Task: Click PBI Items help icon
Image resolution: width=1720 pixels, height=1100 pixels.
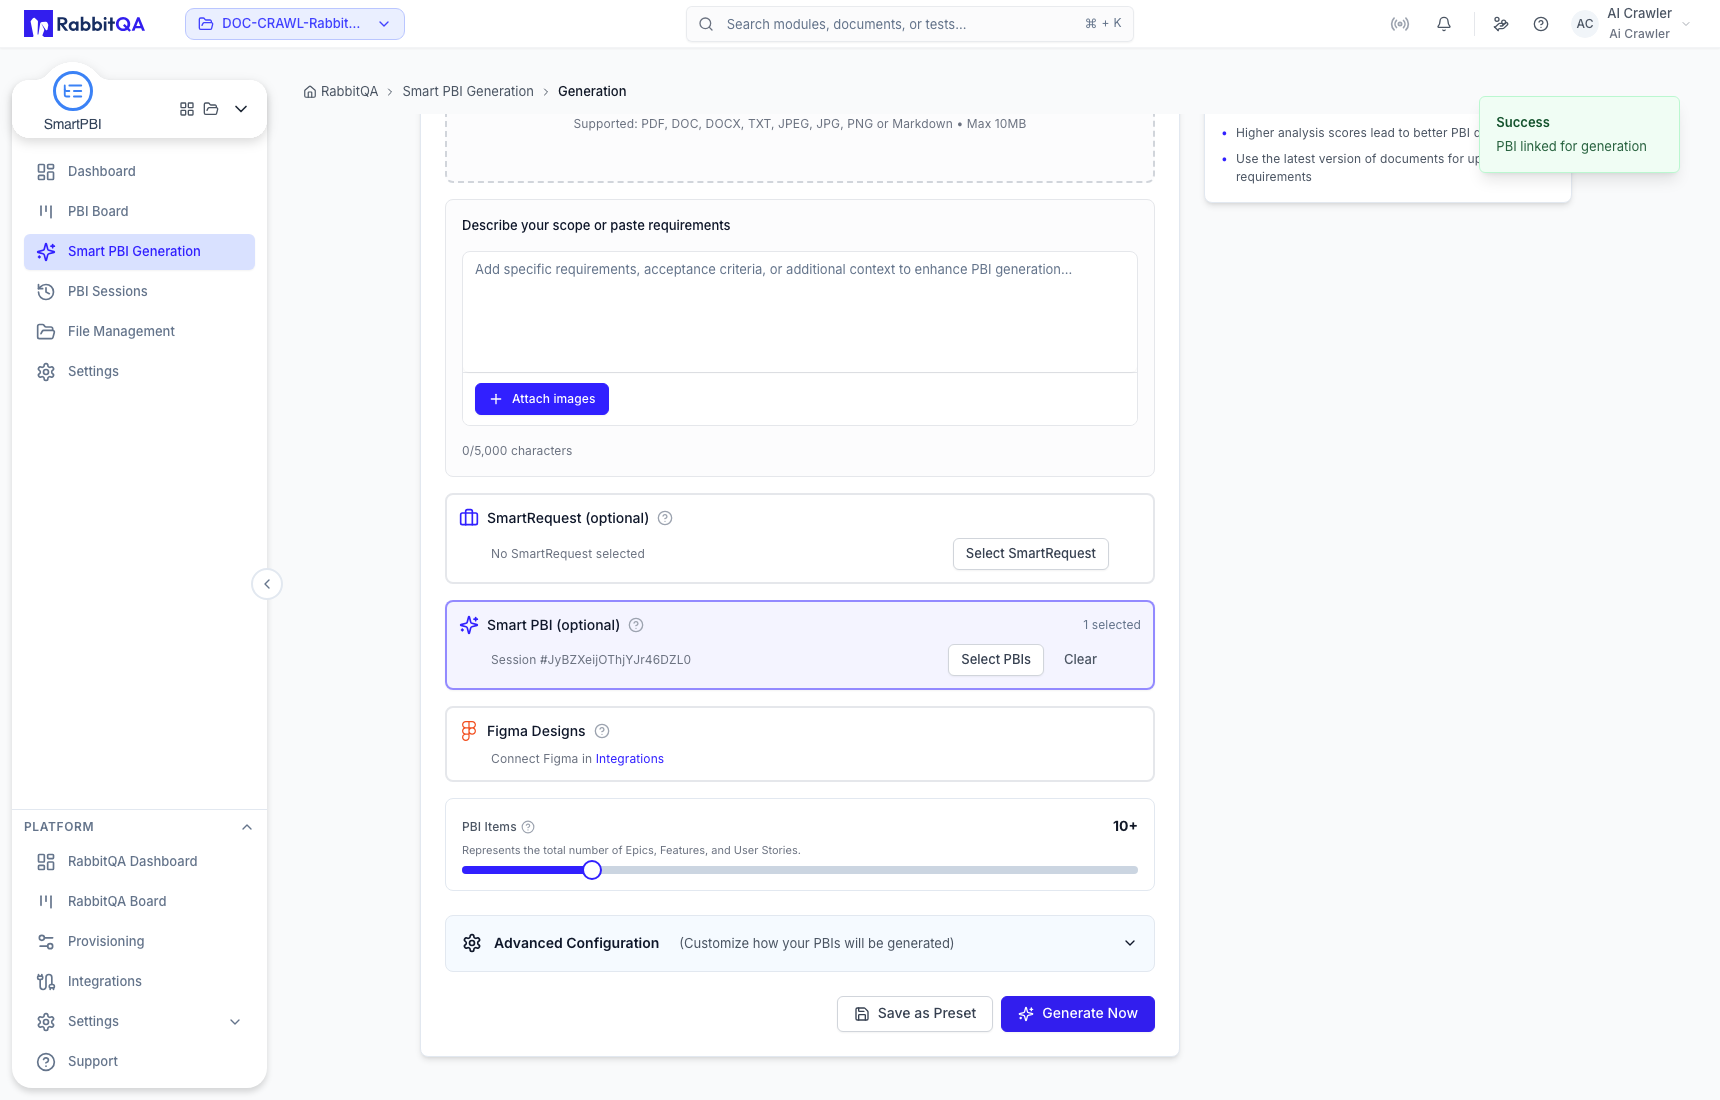Action: pyautogui.click(x=528, y=827)
